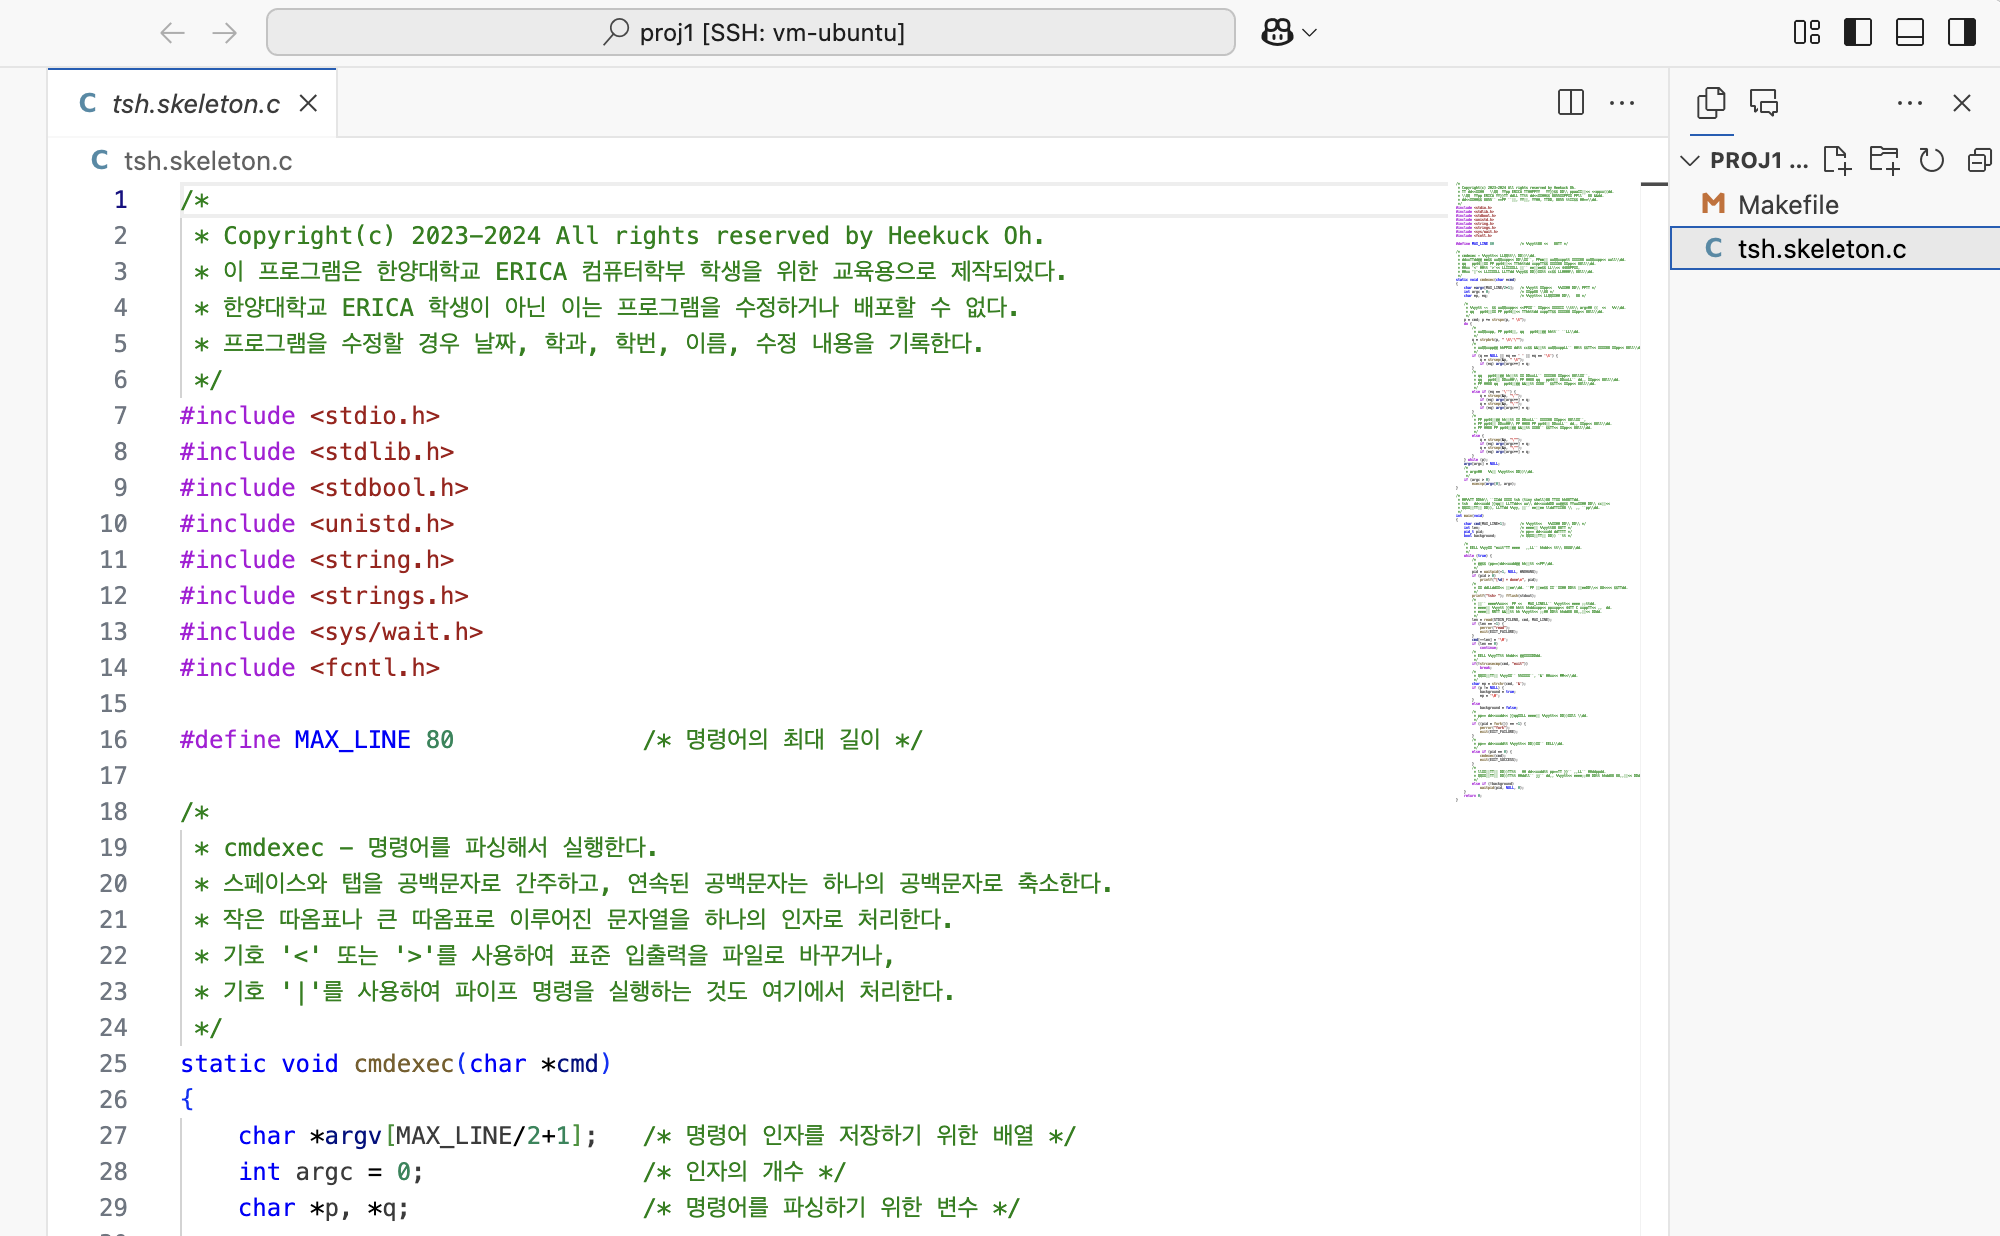Click the #include <stdbool.h> line
2000x1236 pixels.
324,487
